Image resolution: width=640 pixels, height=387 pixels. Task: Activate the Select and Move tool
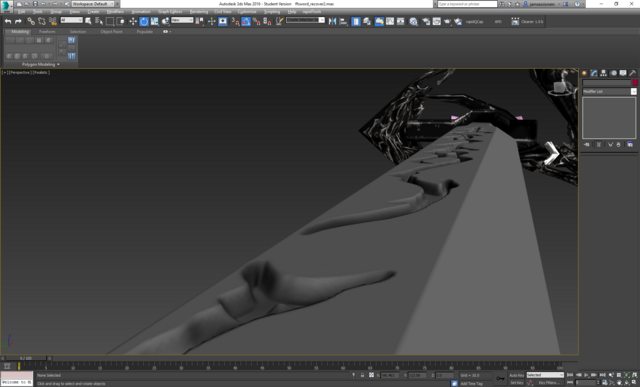pos(133,21)
